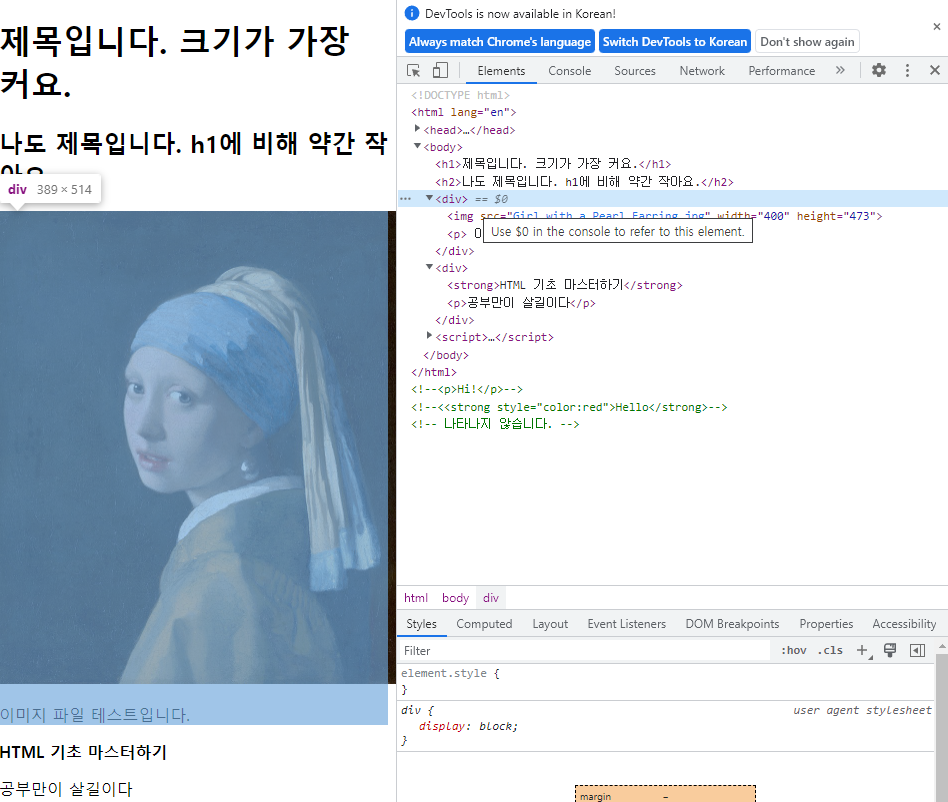Open the Sources tab
Image resolution: width=948 pixels, height=802 pixels.
[635, 71]
